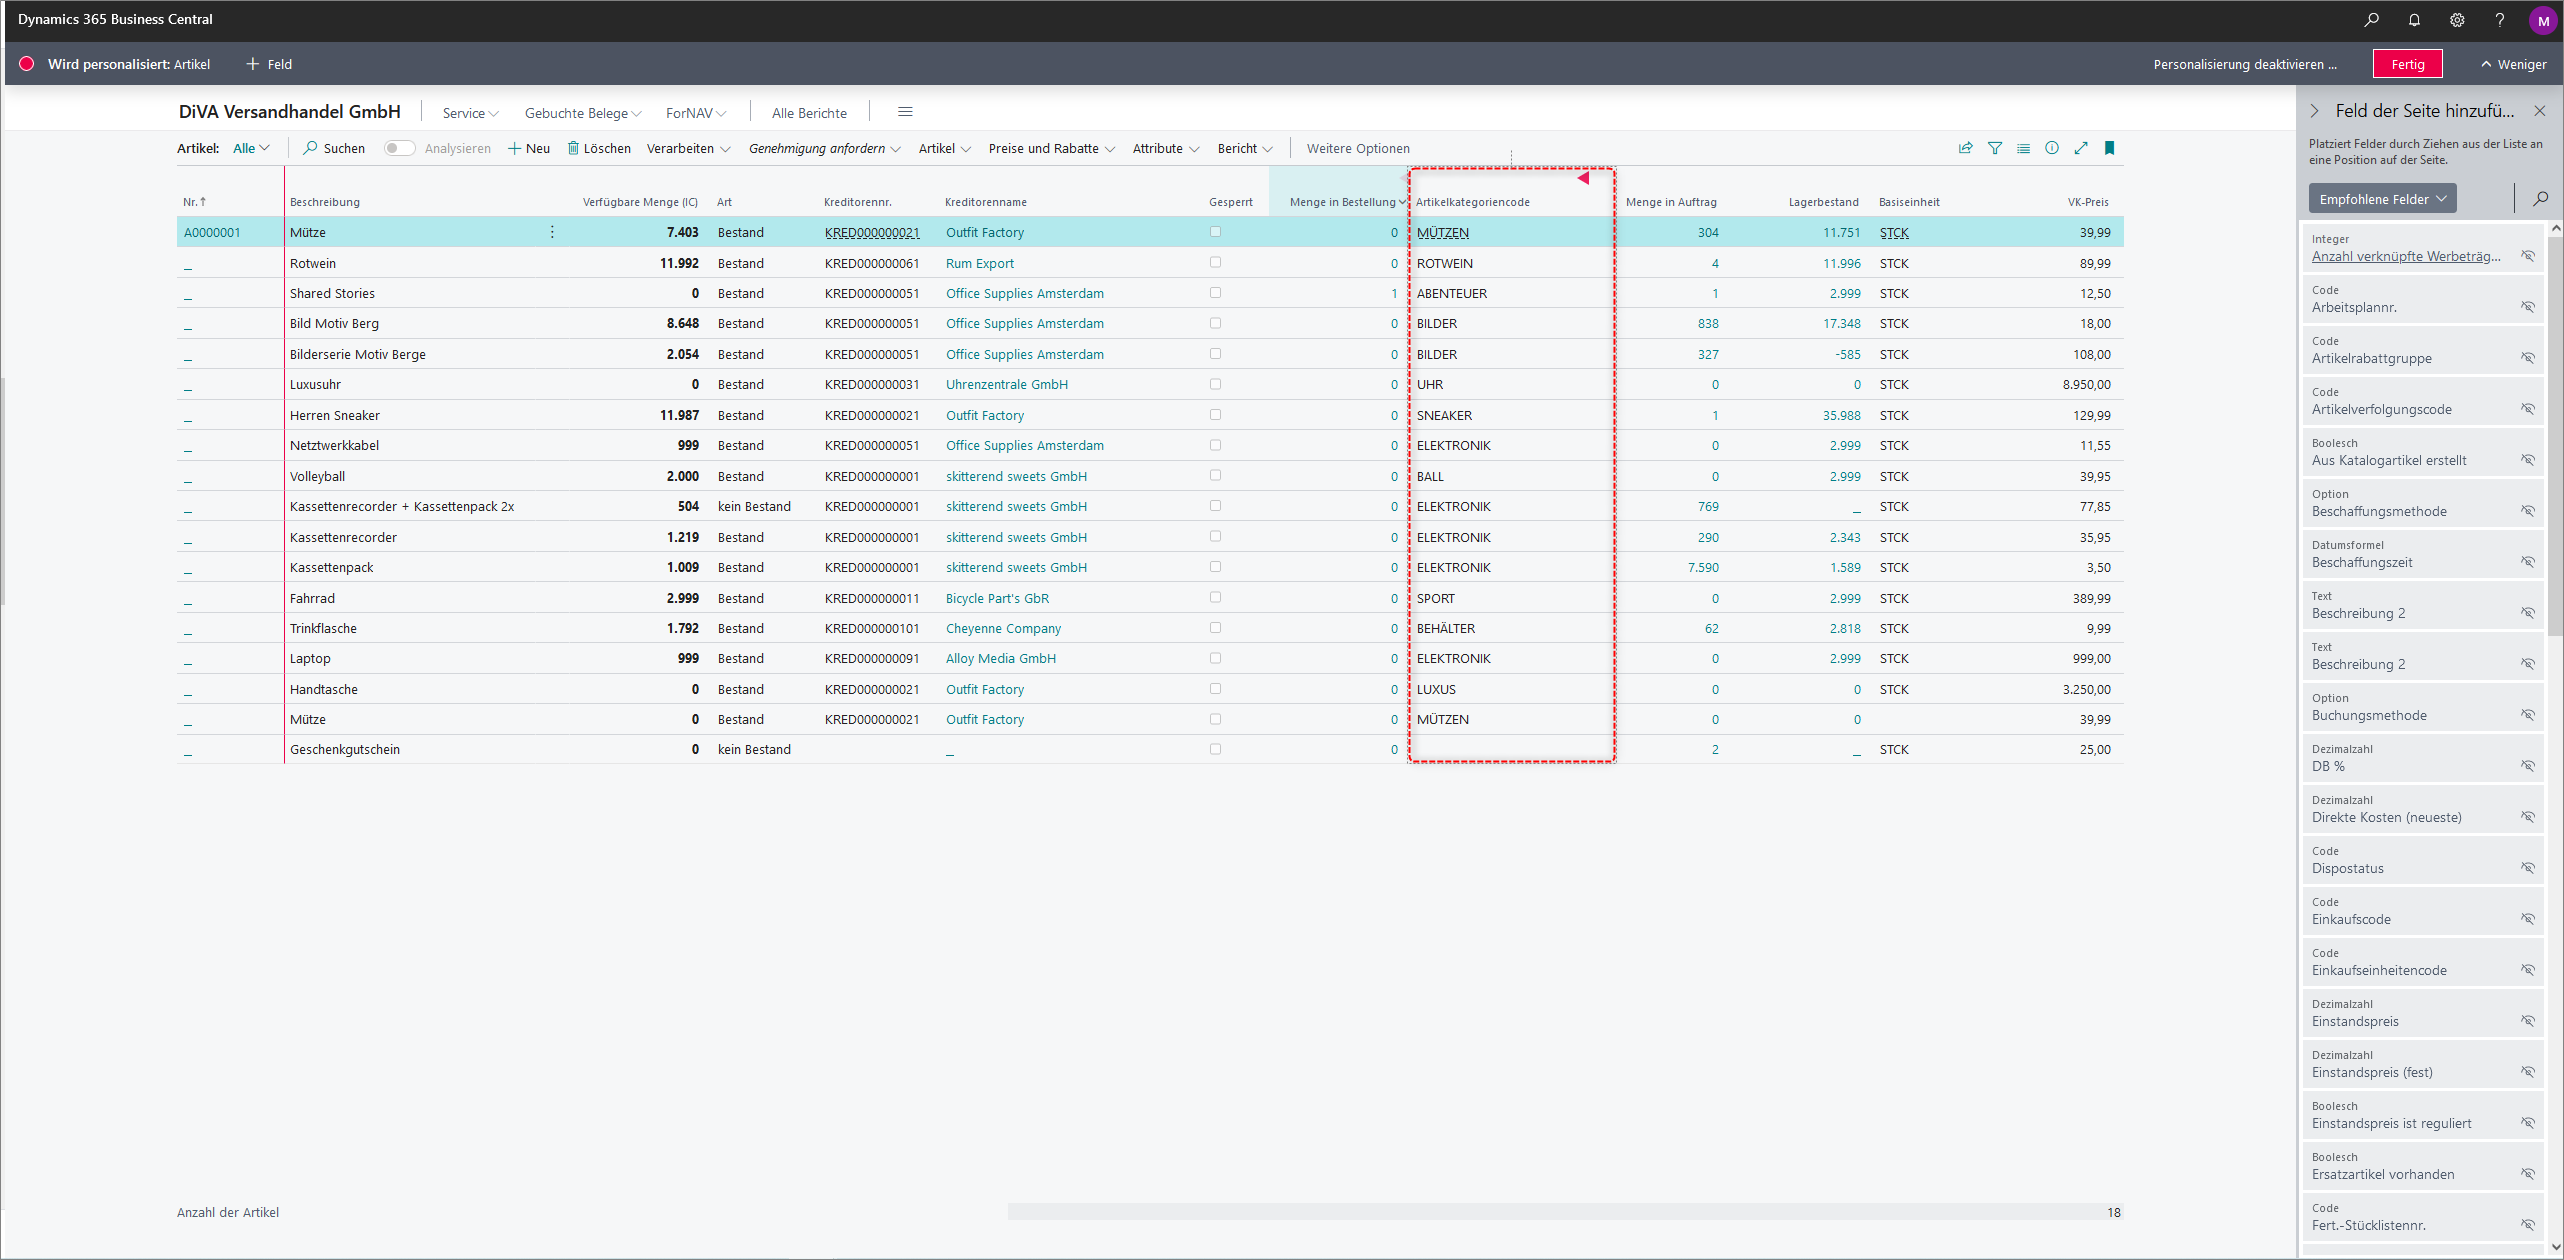2564x1260 pixels.
Task: Open row options dots for Mütze row
Action: tap(552, 232)
